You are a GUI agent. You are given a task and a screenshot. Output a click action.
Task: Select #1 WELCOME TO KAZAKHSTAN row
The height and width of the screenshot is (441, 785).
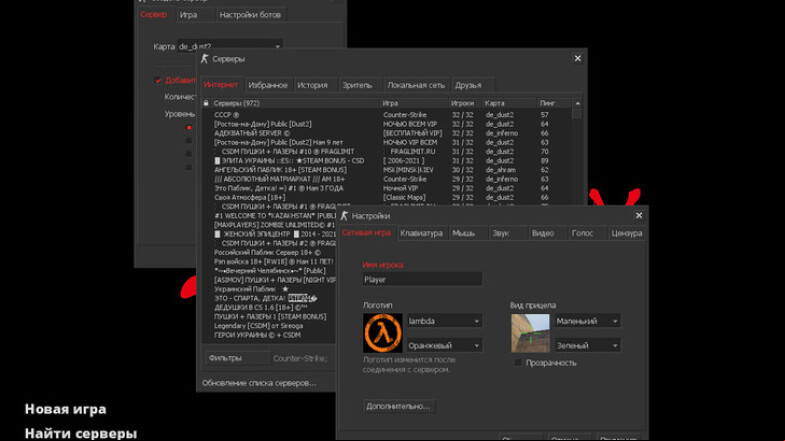269,216
